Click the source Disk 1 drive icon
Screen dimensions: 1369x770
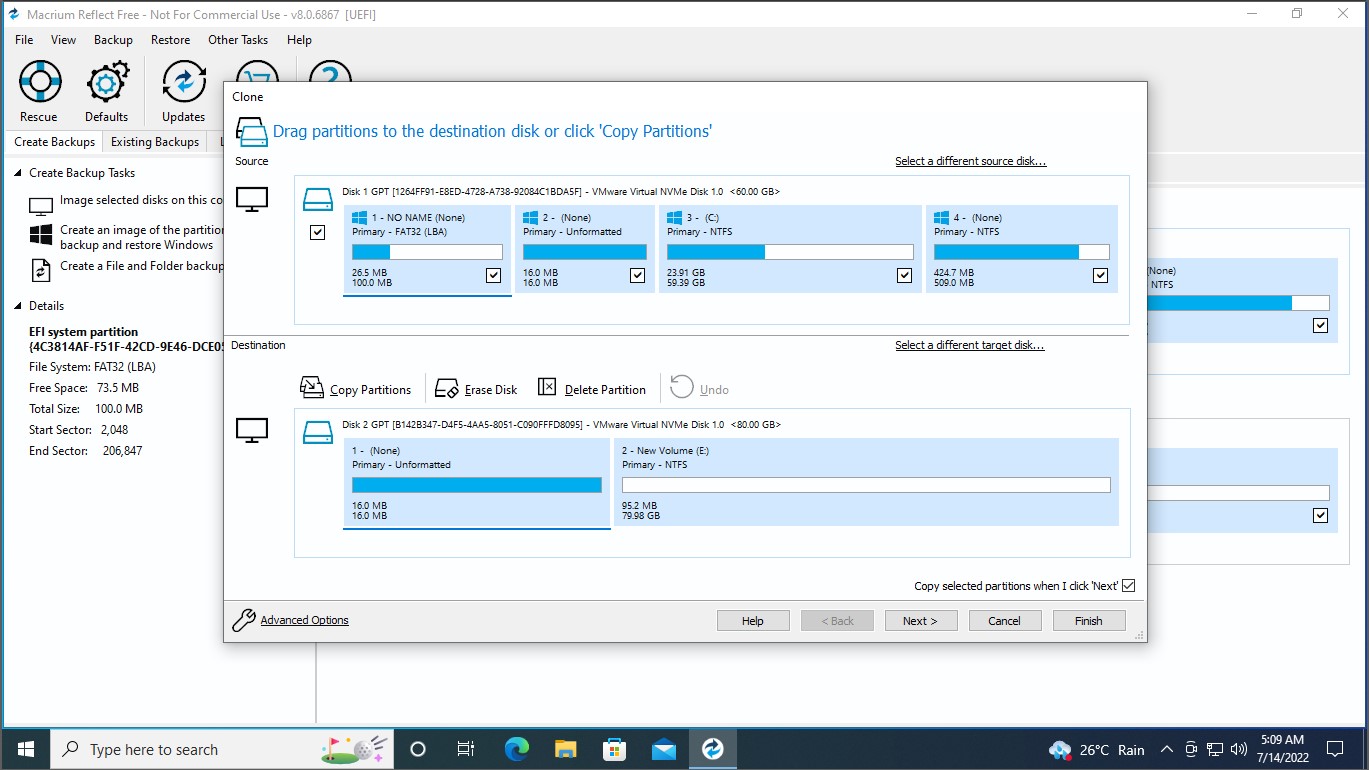pyautogui.click(x=318, y=199)
